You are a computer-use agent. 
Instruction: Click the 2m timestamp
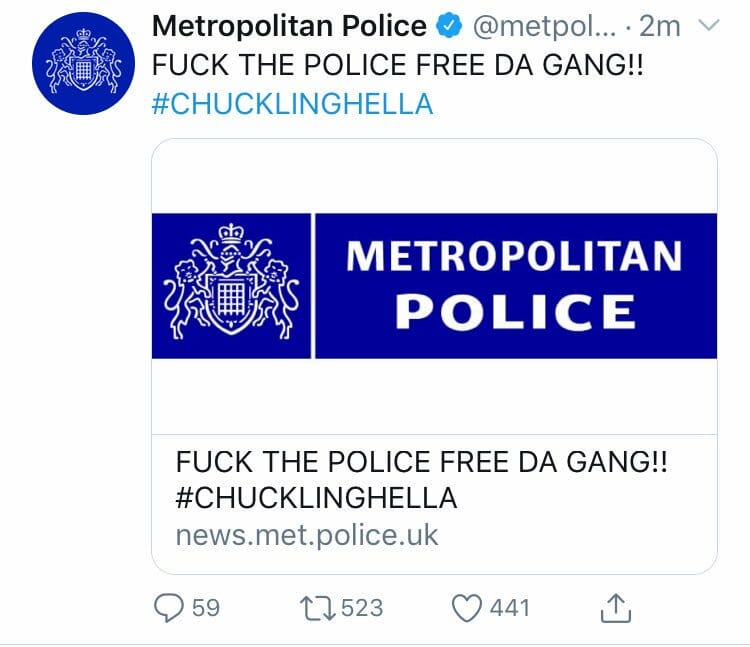point(660,27)
